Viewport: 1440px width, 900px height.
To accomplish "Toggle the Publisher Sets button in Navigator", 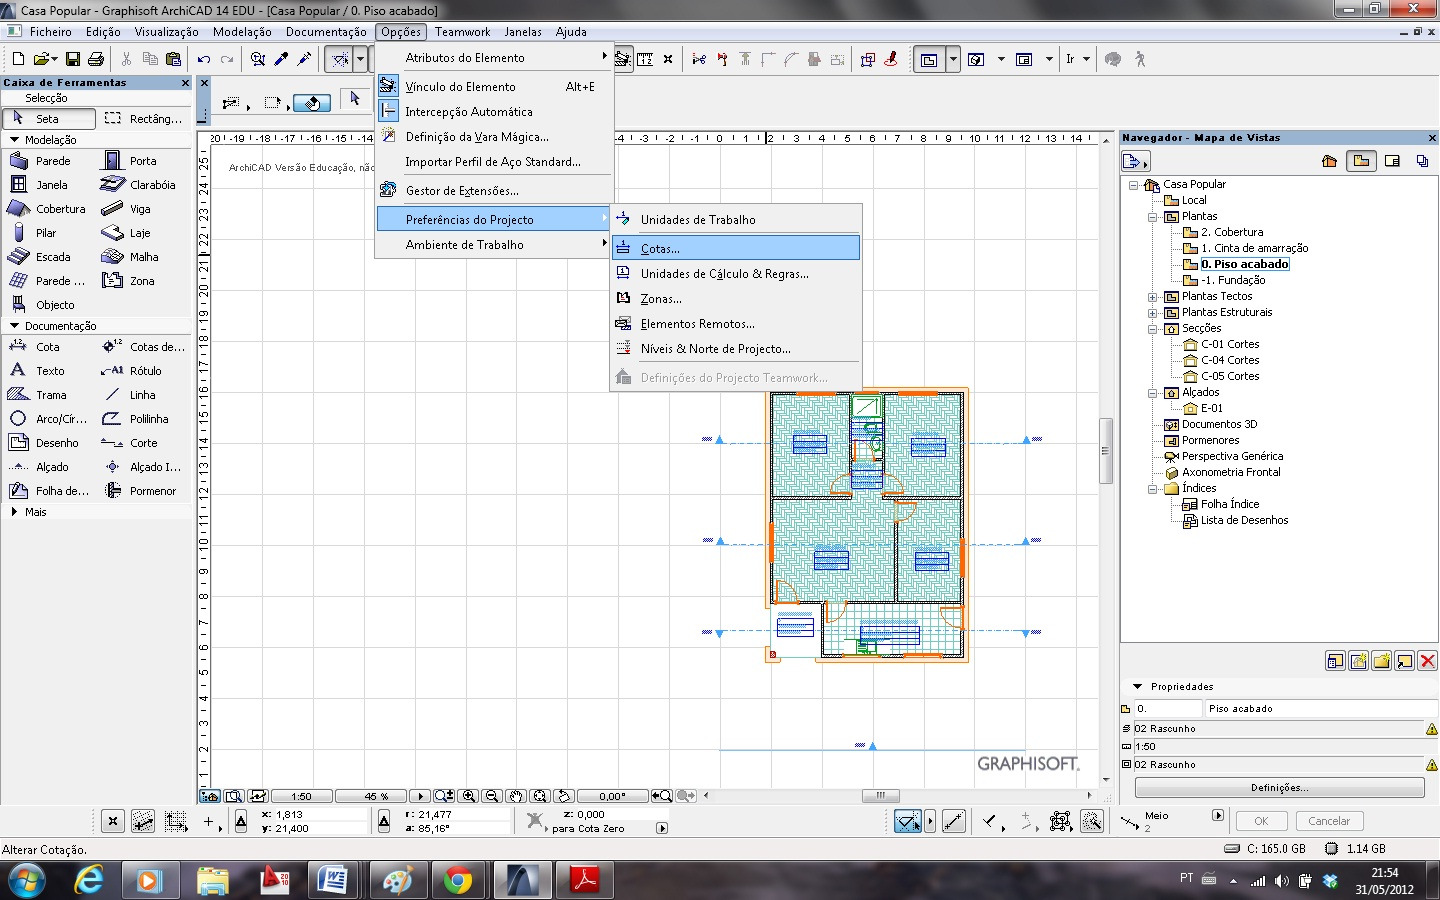I will pyautogui.click(x=1422, y=161).
